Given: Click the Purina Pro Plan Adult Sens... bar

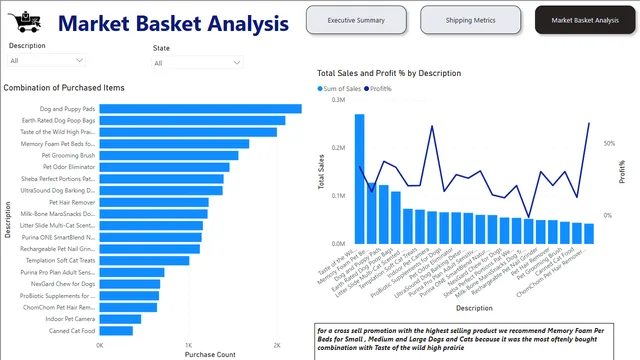Looking at the screenshot, I should [x=132, y=272].
